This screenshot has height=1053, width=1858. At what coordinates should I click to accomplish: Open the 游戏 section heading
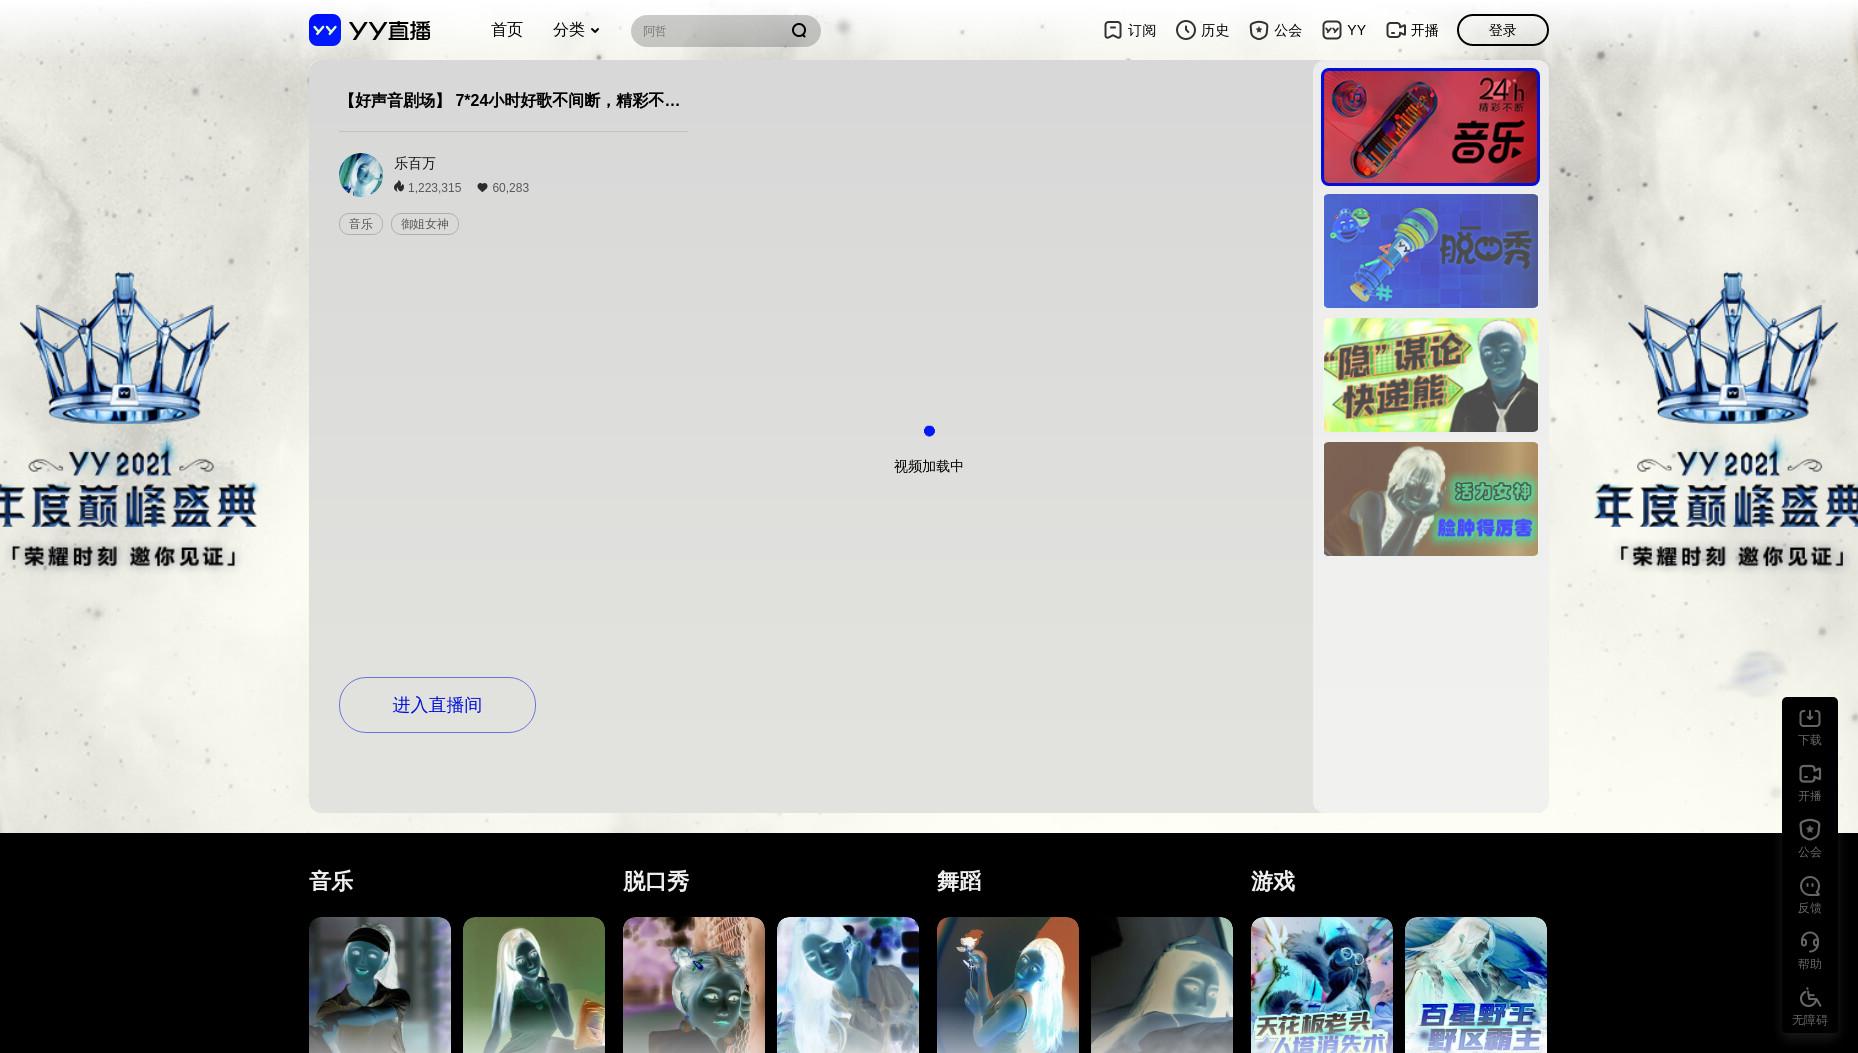coord(1273,881)
